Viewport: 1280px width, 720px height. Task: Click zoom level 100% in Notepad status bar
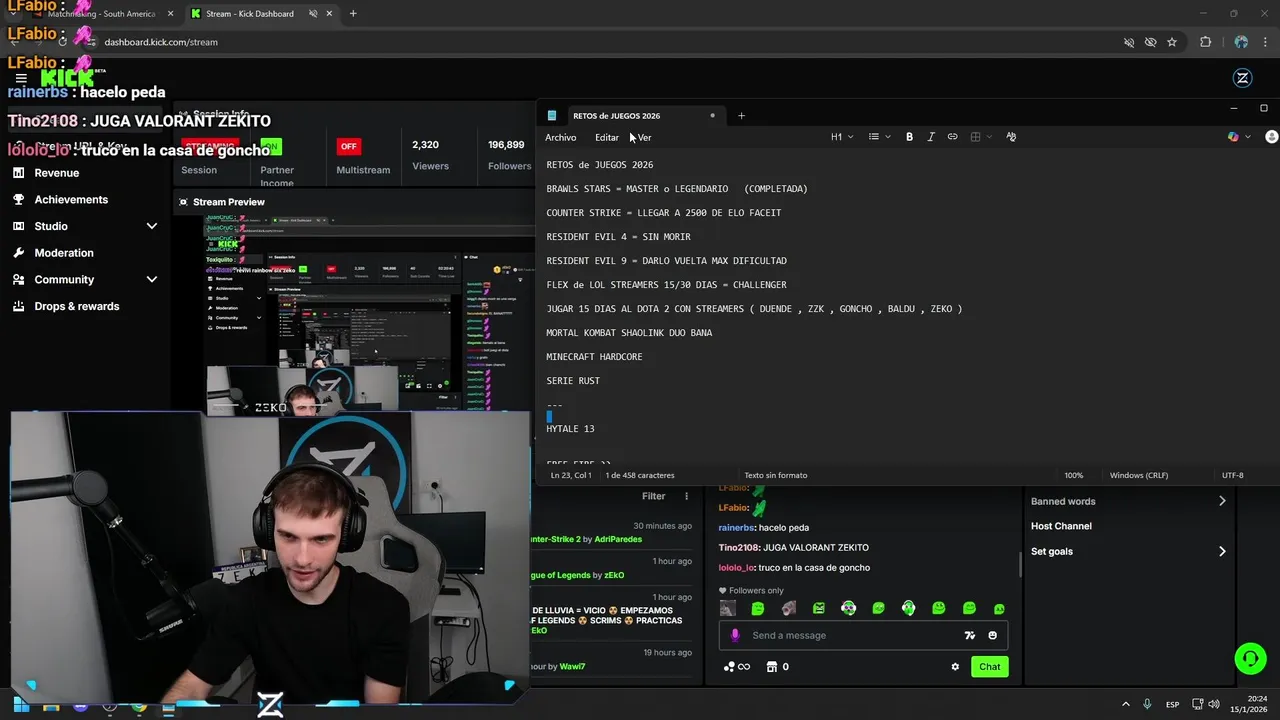coord(1073,475)
